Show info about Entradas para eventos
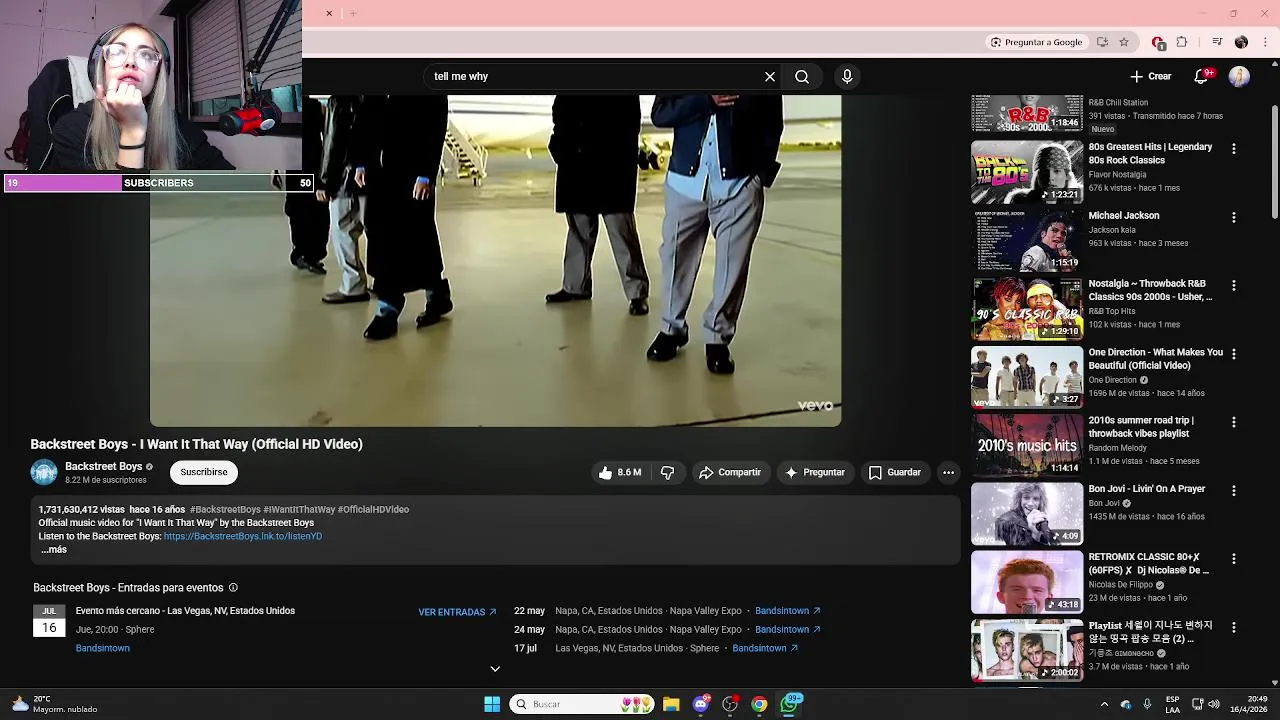The height and width of the screenshot is (720, 1280). [233, 588]
